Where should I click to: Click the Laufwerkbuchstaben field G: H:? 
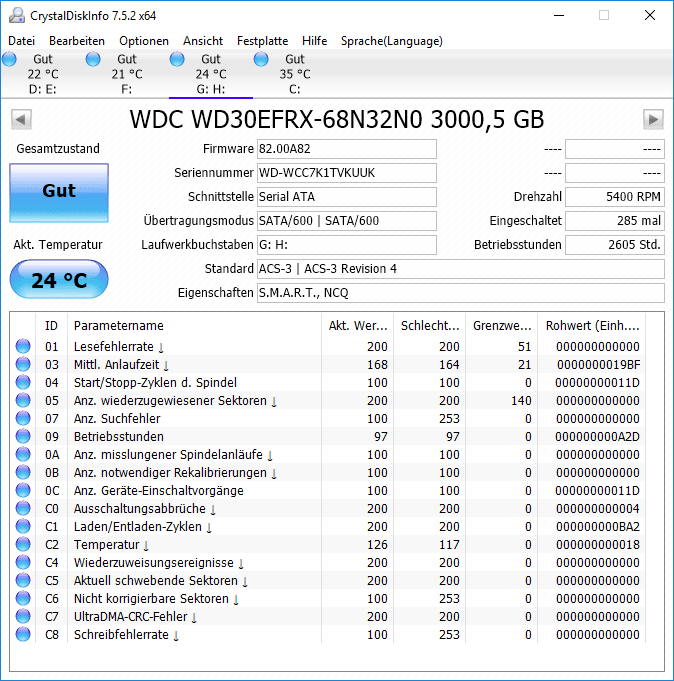coord(347,245)
